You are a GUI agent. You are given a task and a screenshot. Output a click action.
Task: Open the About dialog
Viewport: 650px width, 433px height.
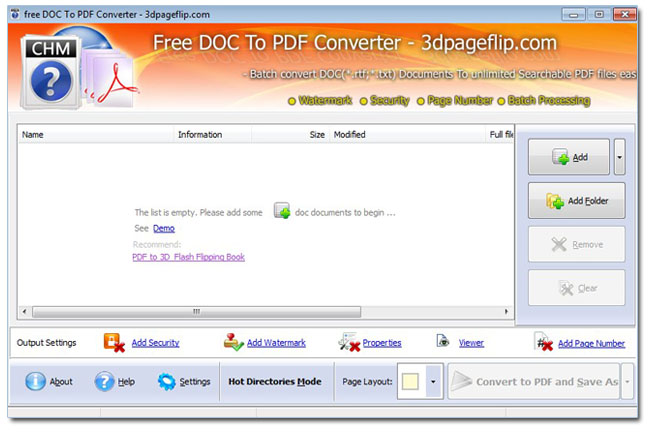[49, 382]
